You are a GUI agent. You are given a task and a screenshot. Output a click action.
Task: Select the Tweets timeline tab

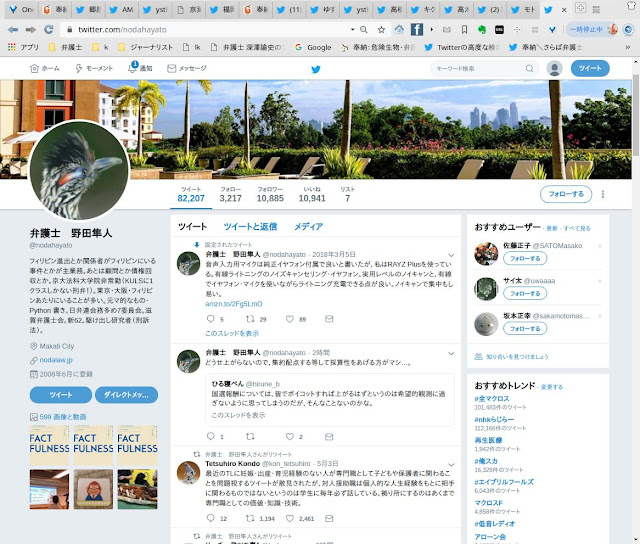[192, 226]
